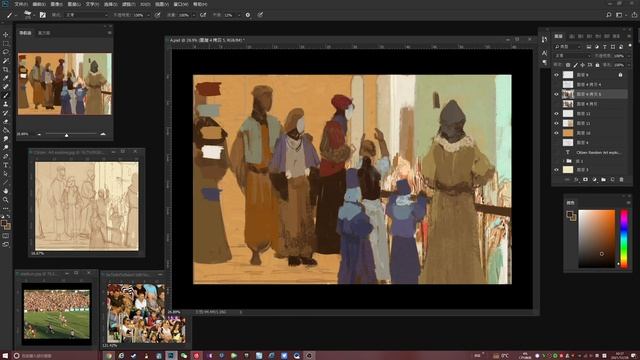The width and height of the screenshot is (640, 360).
Task: Open the brush blending mode dropdown
Action: coord(87,15)
